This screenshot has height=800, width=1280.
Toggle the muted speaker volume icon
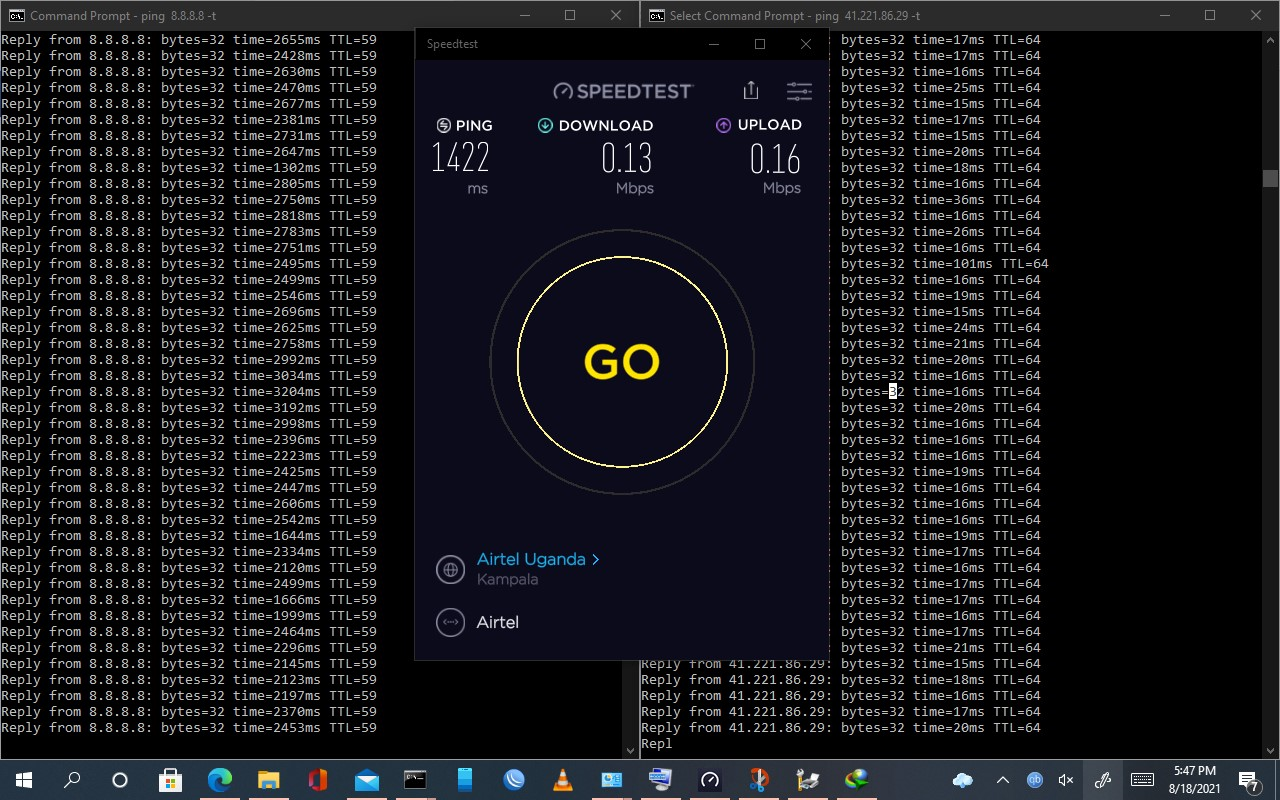(x=1066, y=780)
